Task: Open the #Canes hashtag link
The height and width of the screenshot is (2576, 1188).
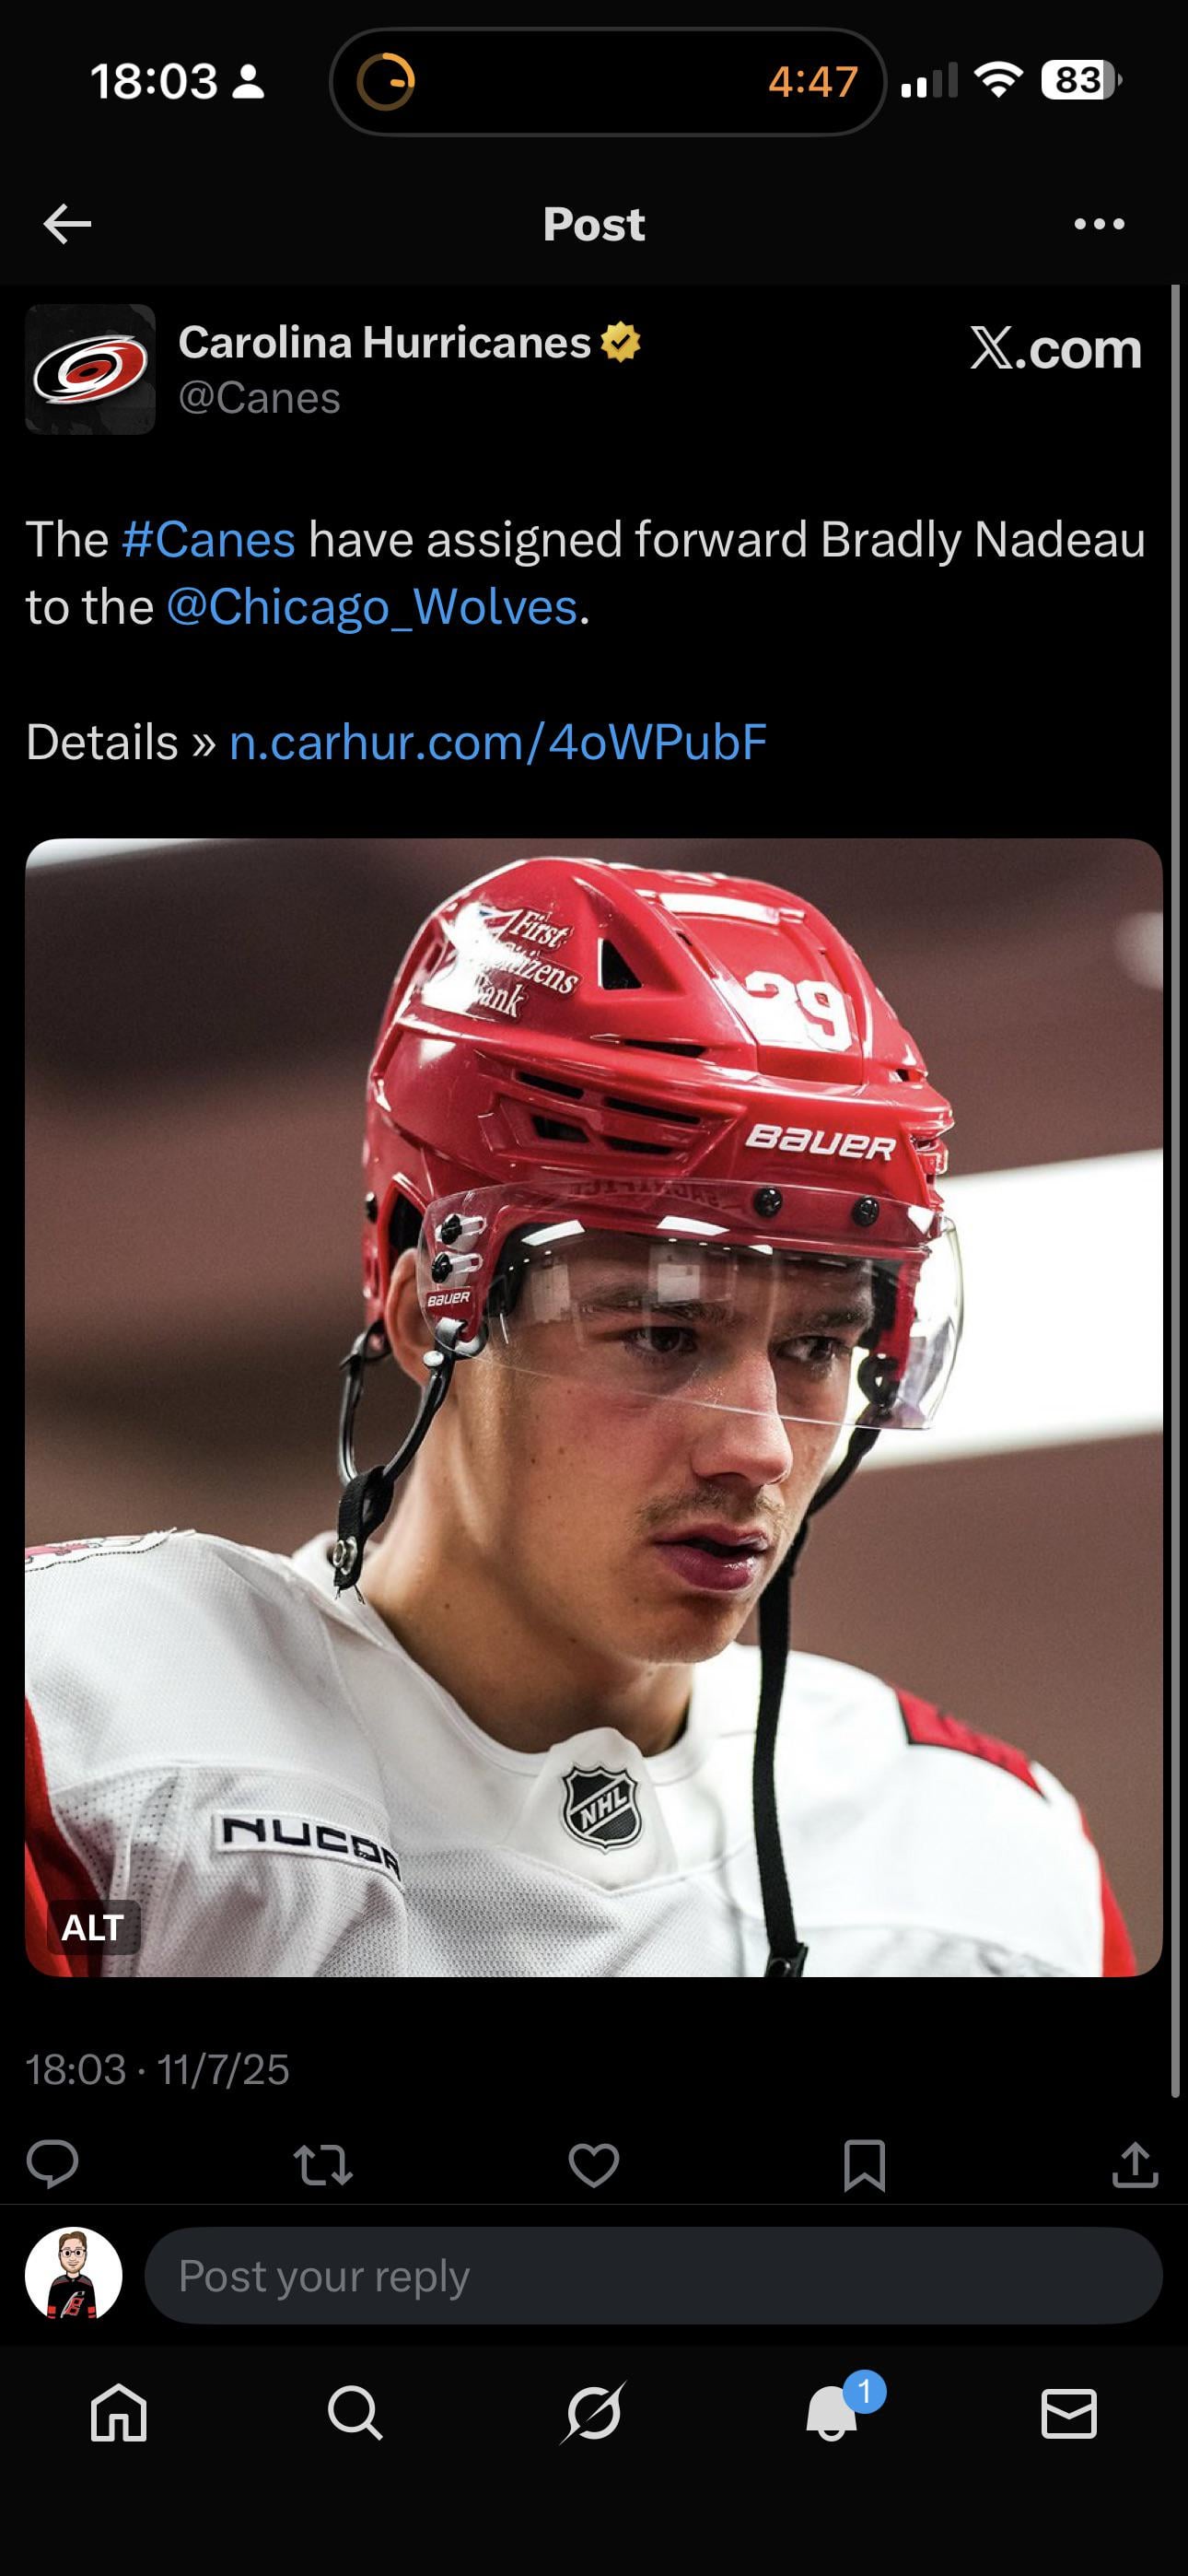Action: 208,539
